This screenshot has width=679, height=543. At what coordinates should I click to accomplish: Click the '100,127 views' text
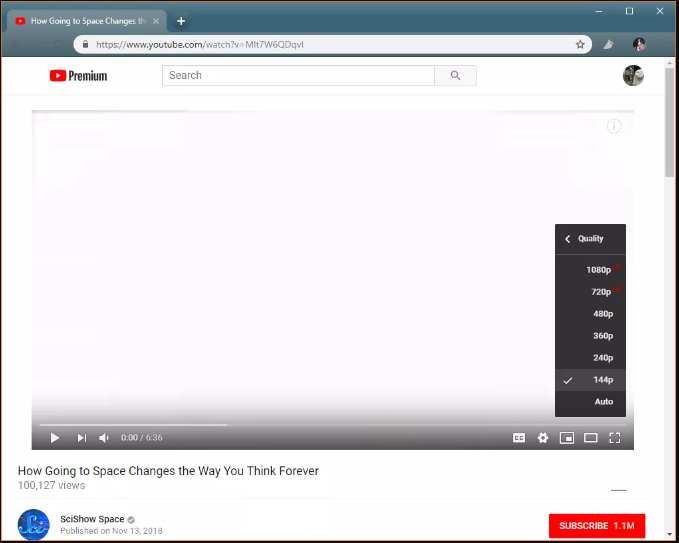(52, 485)
